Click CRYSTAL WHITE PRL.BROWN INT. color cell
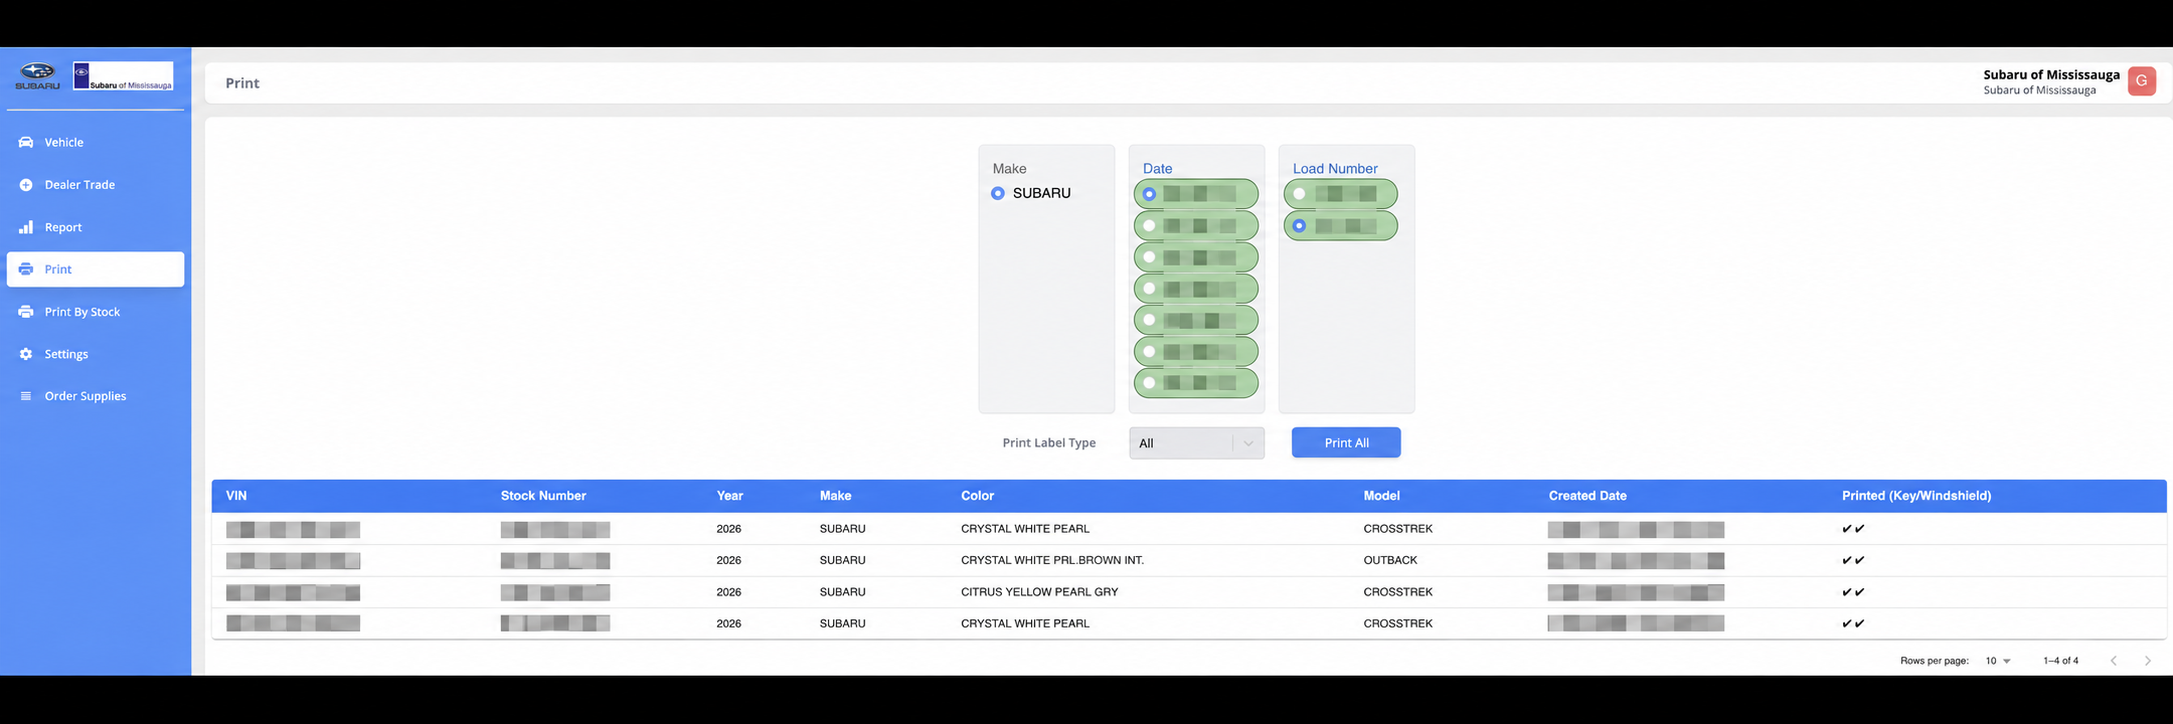The height and width of the screenshot is (724, 2173). click(x=1052, y=560)
